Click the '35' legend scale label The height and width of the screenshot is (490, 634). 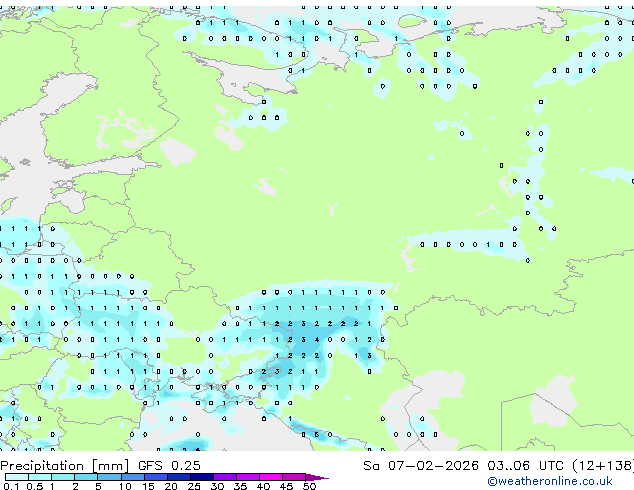click(240, 486)
